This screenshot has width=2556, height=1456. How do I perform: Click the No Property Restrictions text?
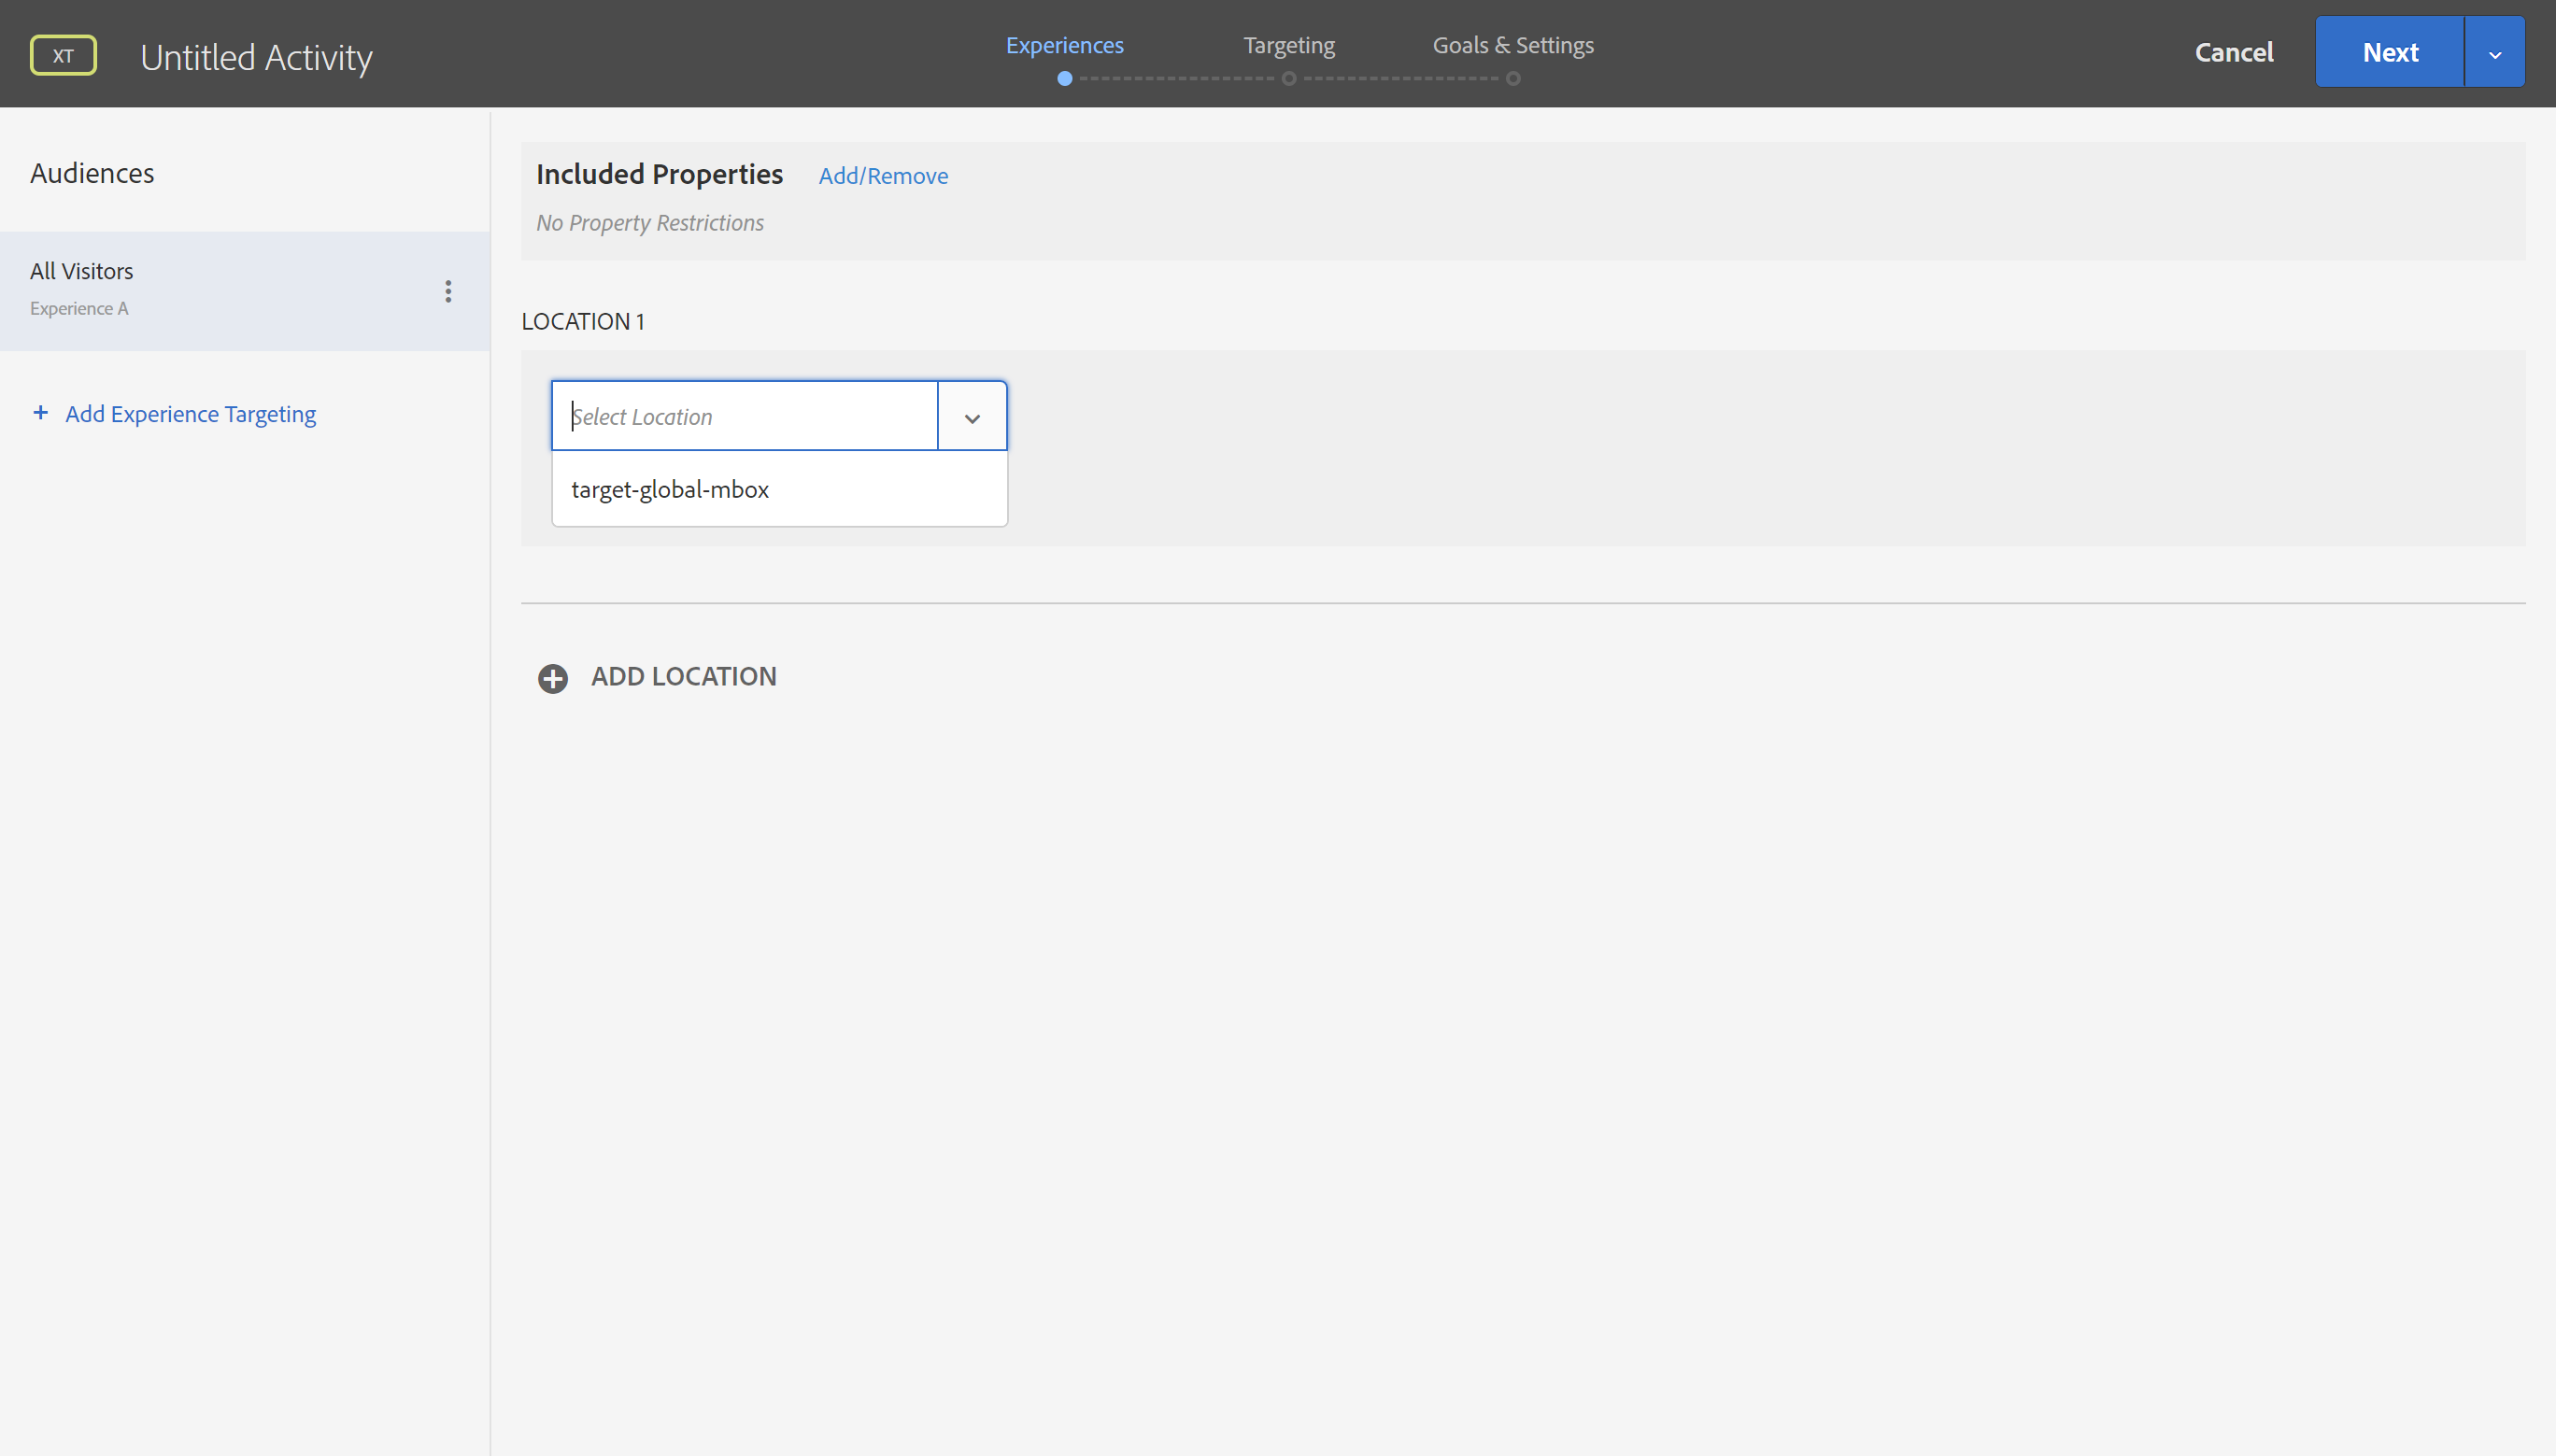(650, 223)
